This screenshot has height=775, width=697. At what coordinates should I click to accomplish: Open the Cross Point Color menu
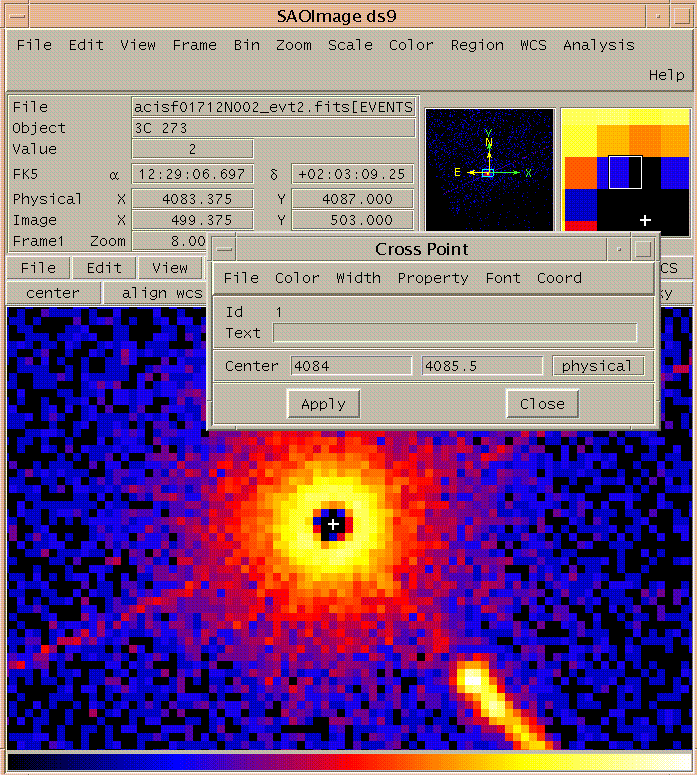tap(297, 278)
